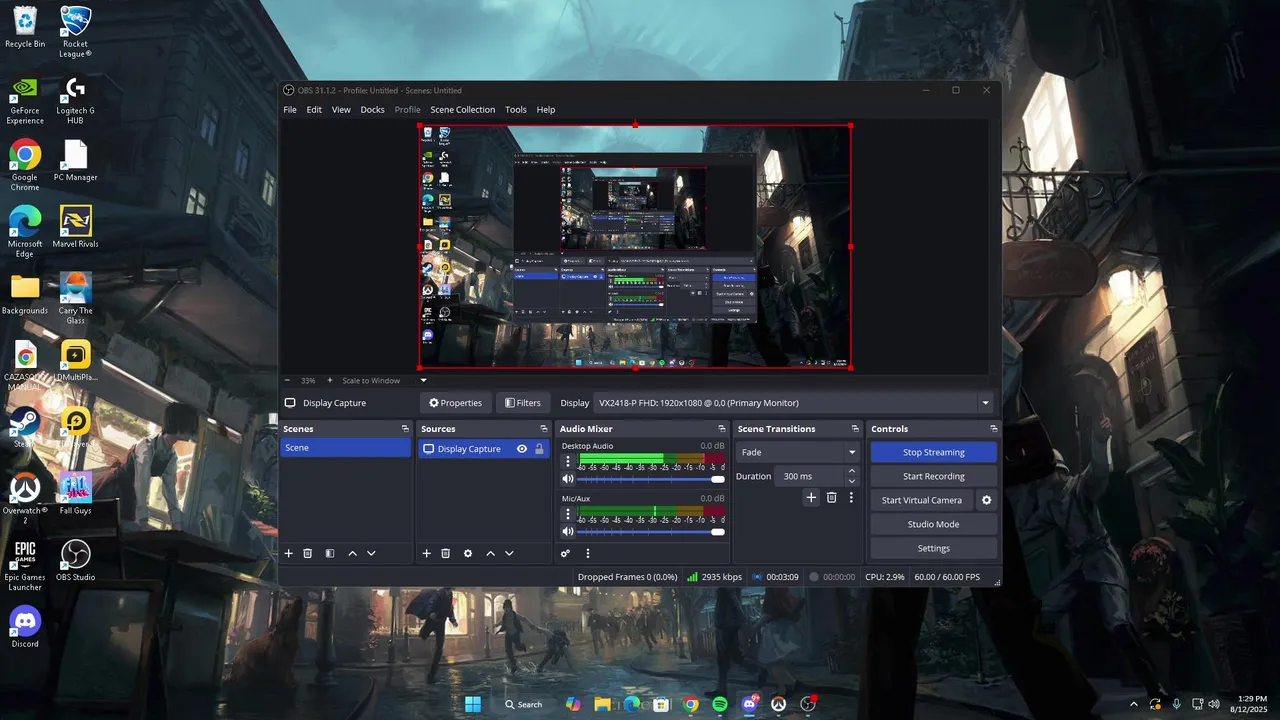1280x720 pixels.
Task: Add a new scene with plus icon
Action: click(289, 553)
